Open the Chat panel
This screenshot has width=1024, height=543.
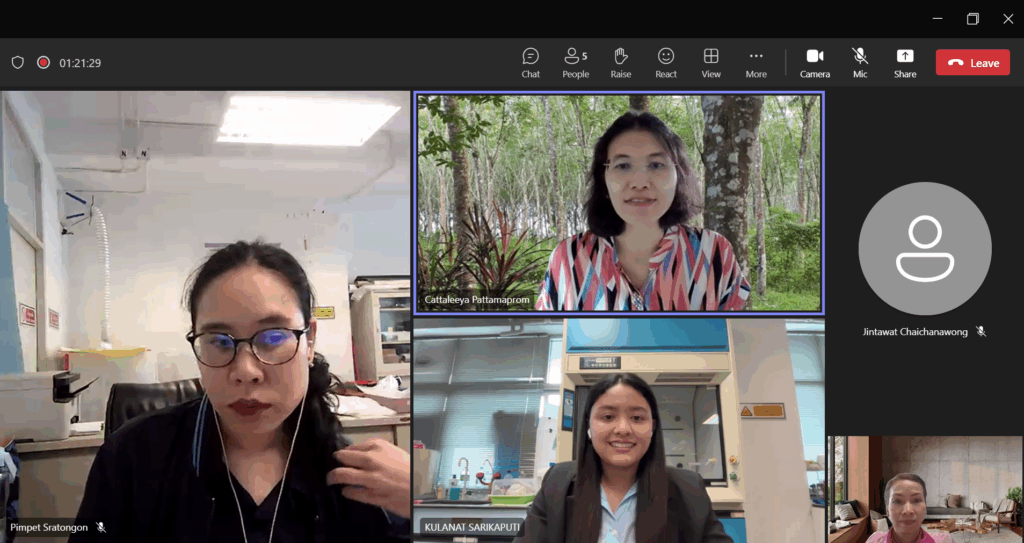[530, 62]
